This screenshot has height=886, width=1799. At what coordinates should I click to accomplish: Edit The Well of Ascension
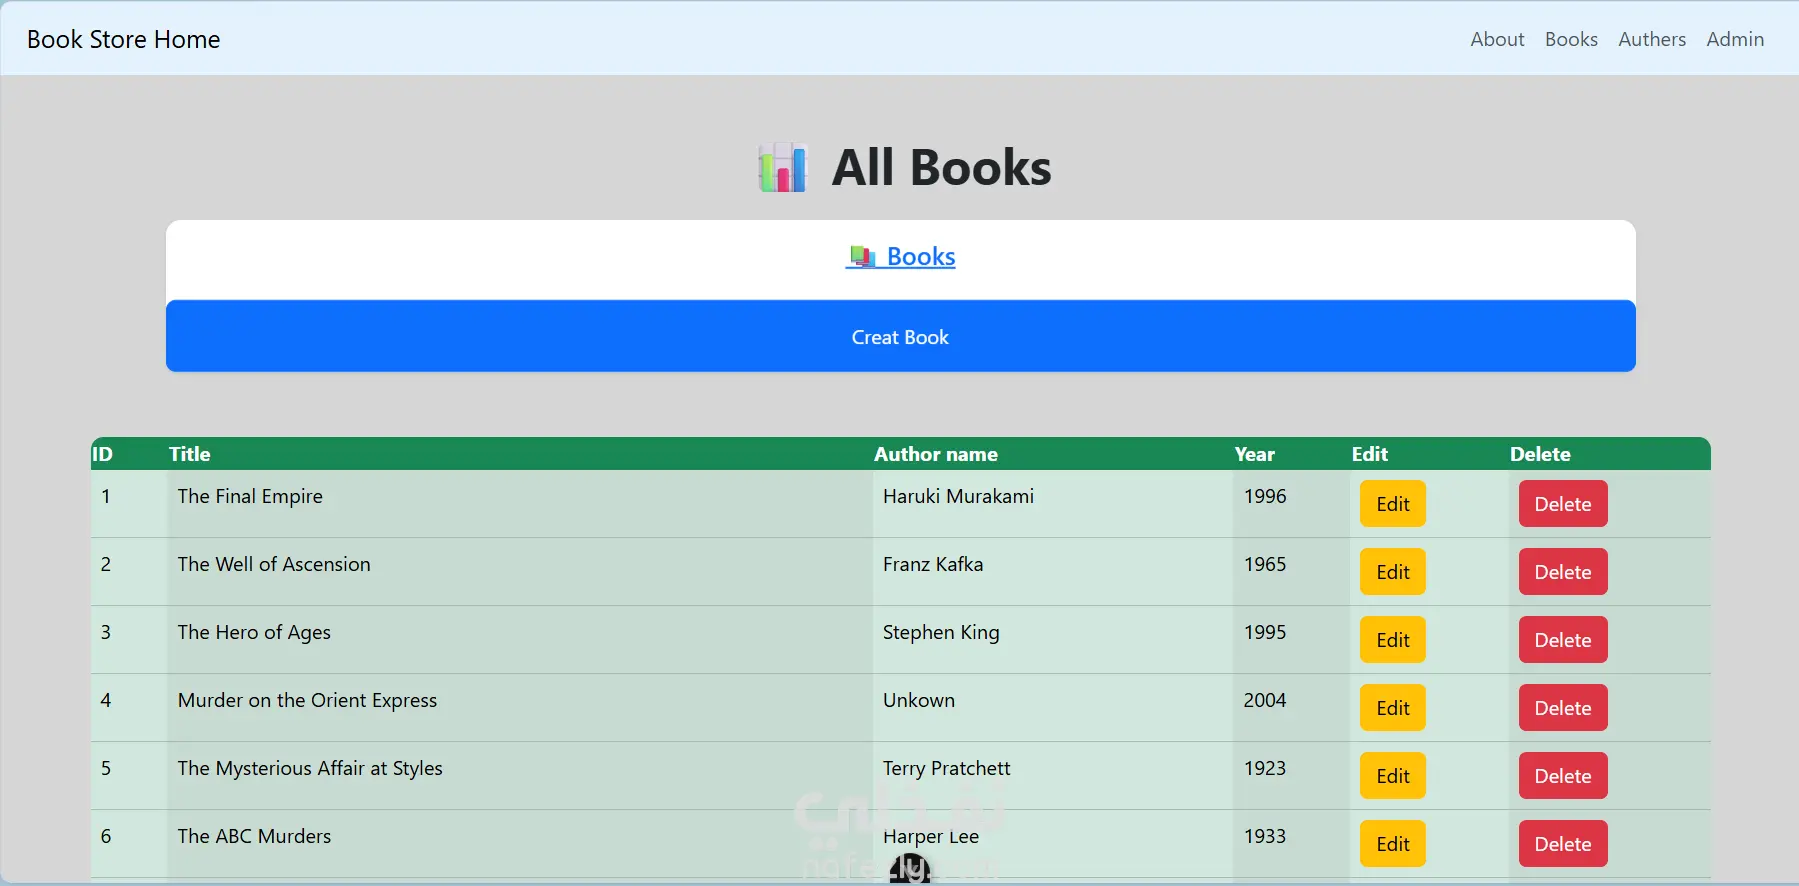point(1392,572)
